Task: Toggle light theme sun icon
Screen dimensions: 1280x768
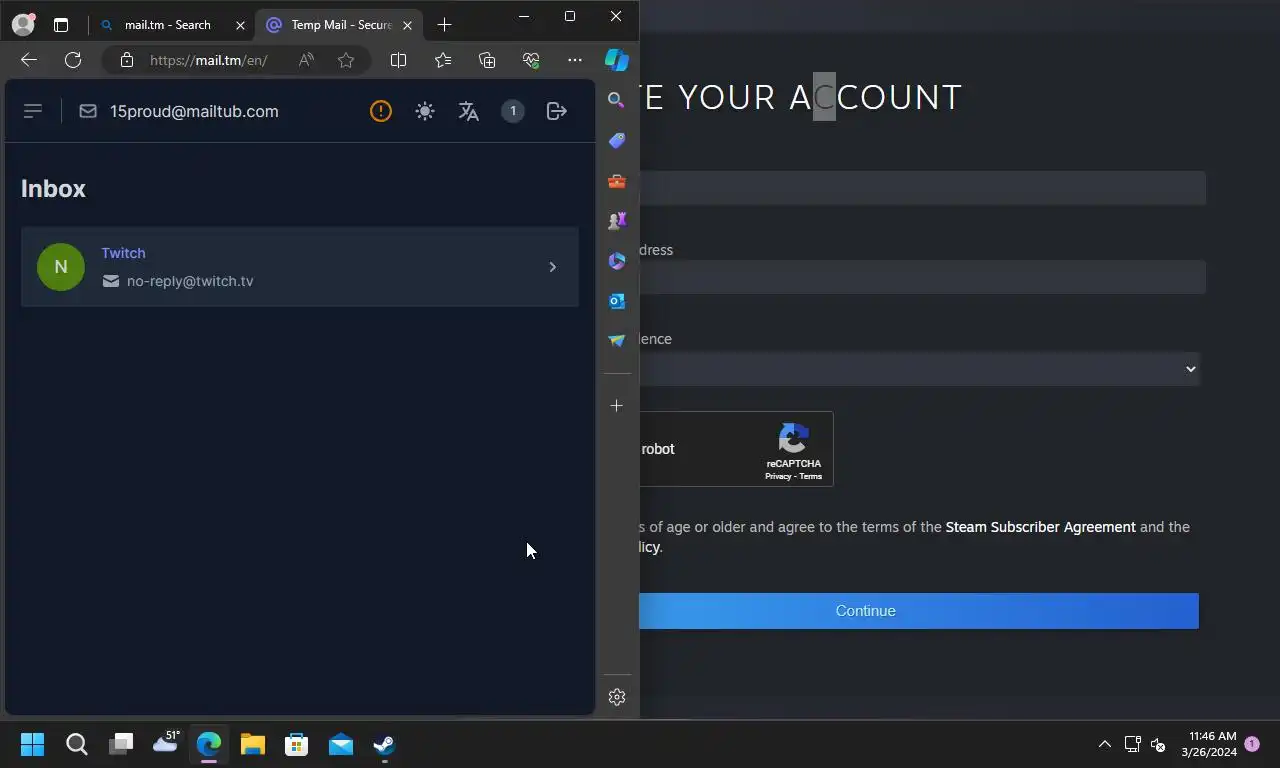Action: click(425, 111)
